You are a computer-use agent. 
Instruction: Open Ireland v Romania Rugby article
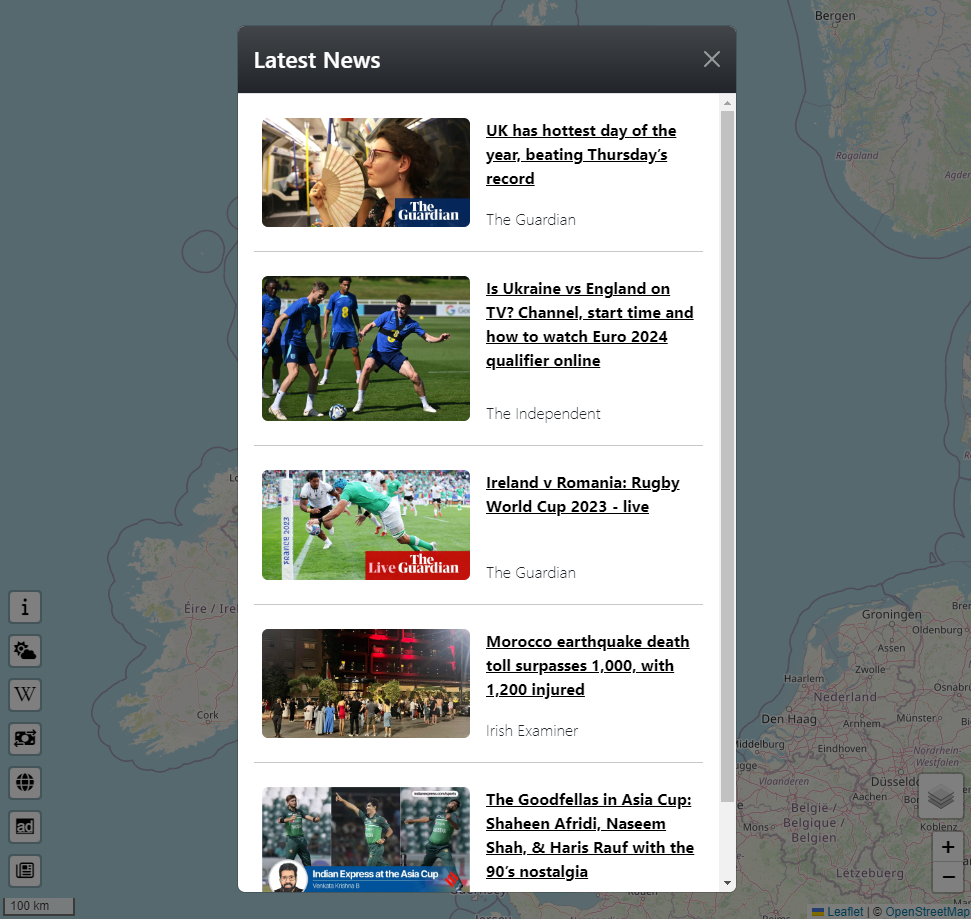[x=582, y=495]
